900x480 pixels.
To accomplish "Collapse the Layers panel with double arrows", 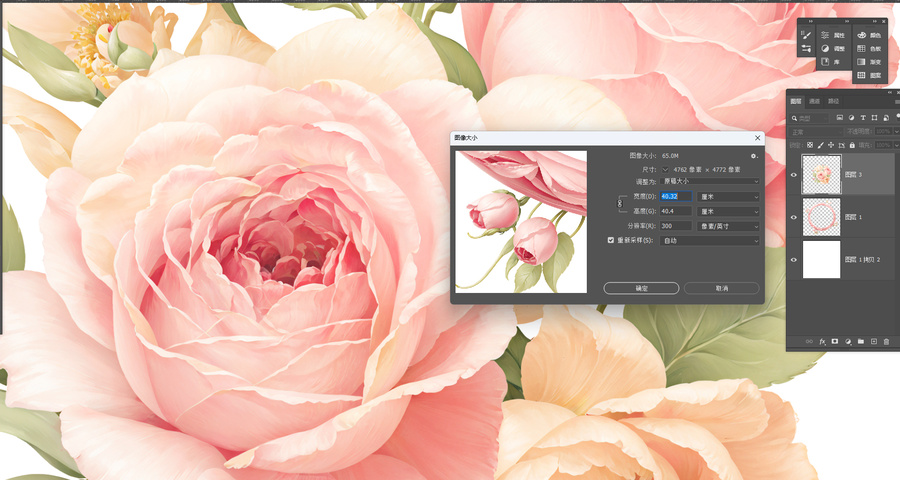I will [890, 92].
